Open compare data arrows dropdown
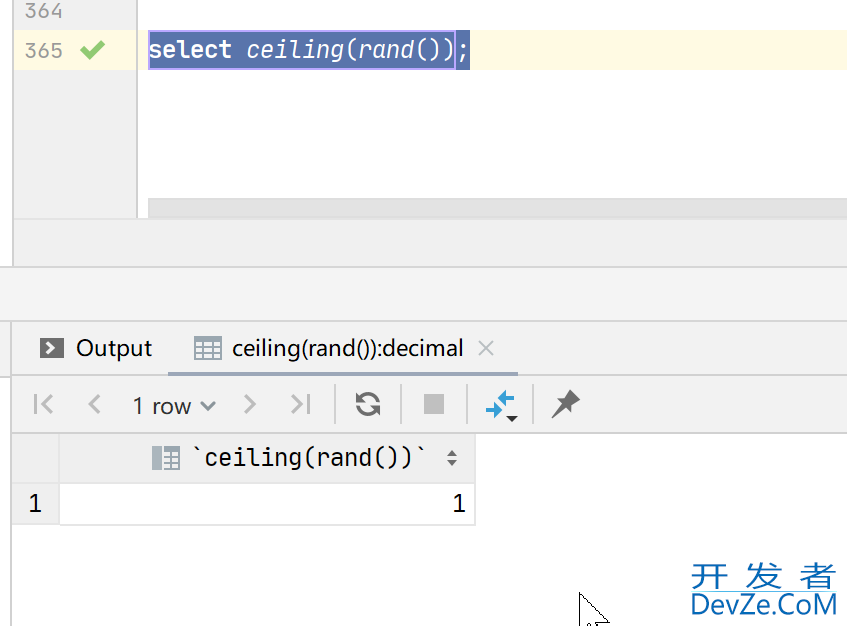The height and width of the screenshot is (626, 847). 501,406
